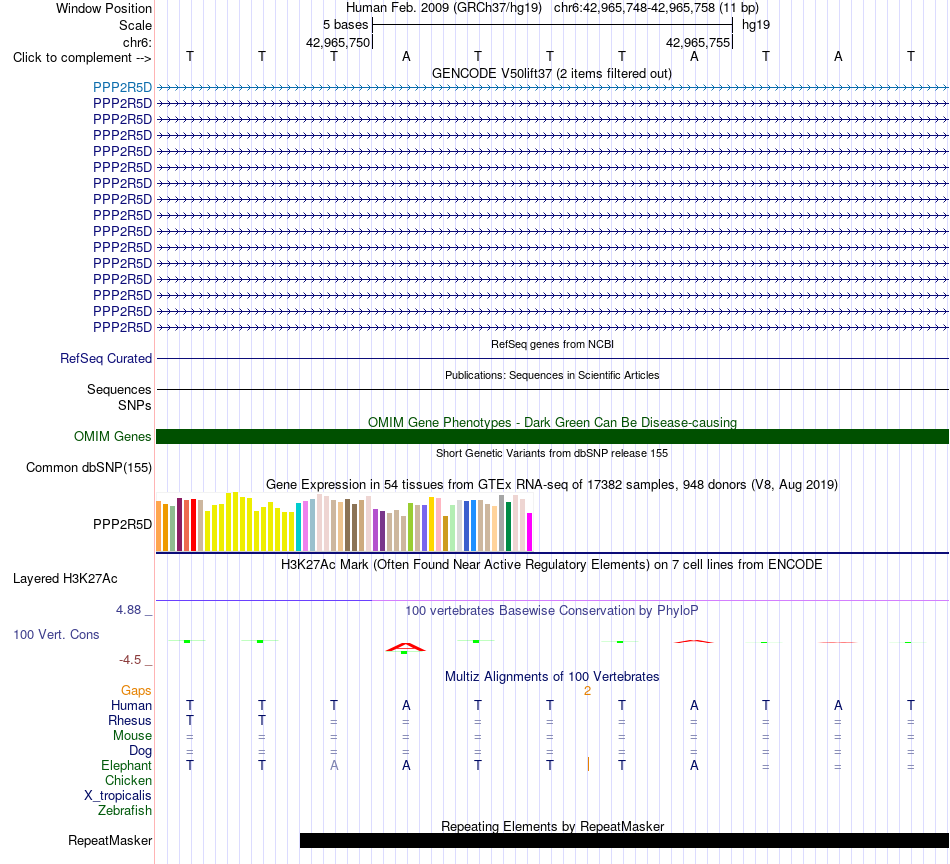Image resolution: width=950 pixels, height=864 pixels.
Task: Select the light-blue highlighted PPP2R5D transcript label
Action: [122, 87]
